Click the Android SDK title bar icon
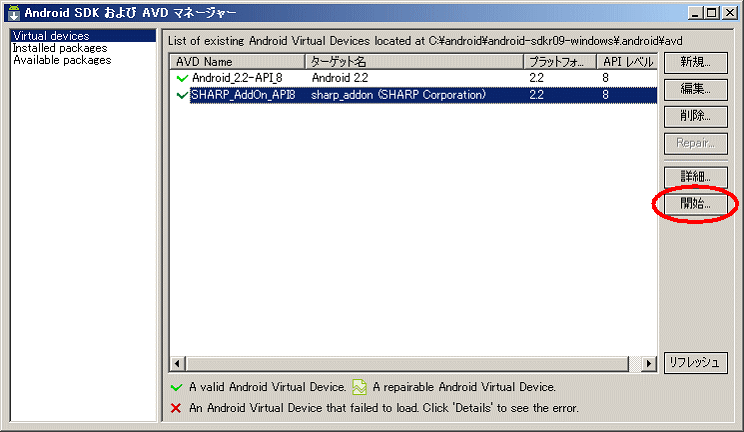 (x=14, y=13)
